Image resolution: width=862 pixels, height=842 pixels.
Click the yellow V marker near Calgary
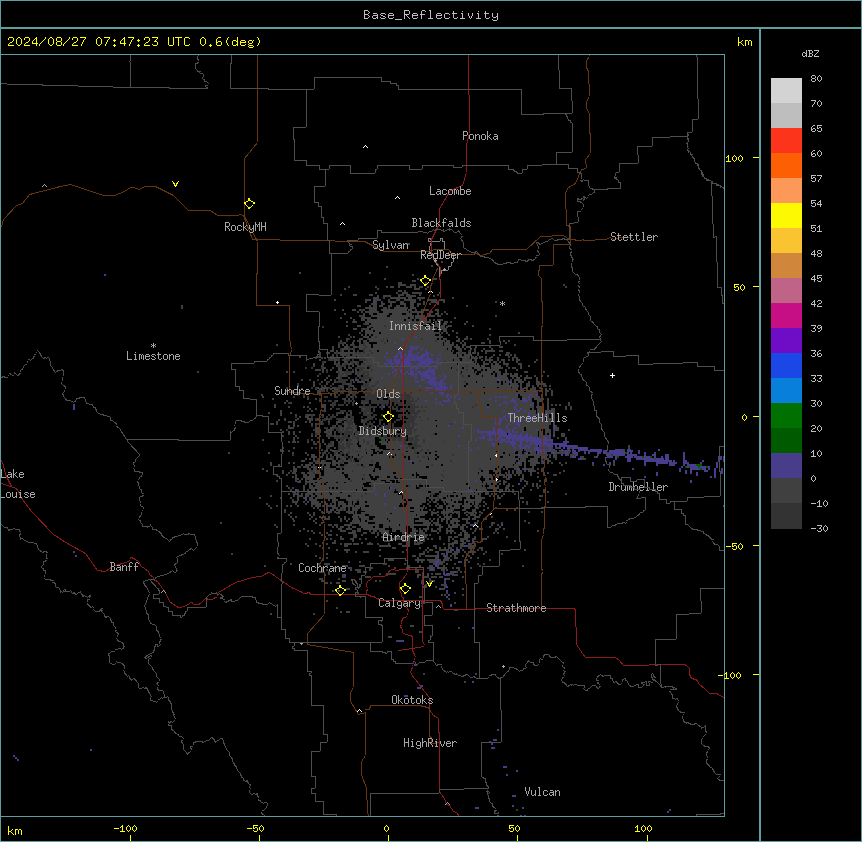click(x=429, y=584)
